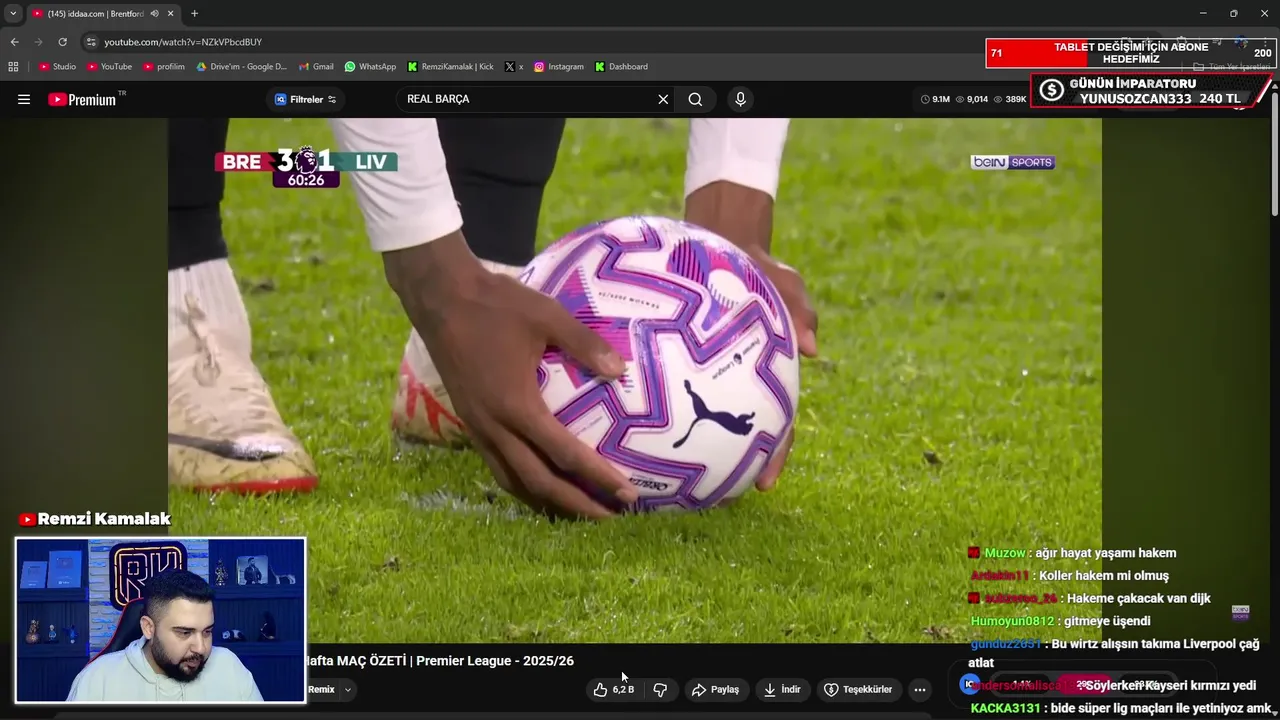Click chat message from Muzow
Screen dimensions: 1280x720
pos(1072,553)
